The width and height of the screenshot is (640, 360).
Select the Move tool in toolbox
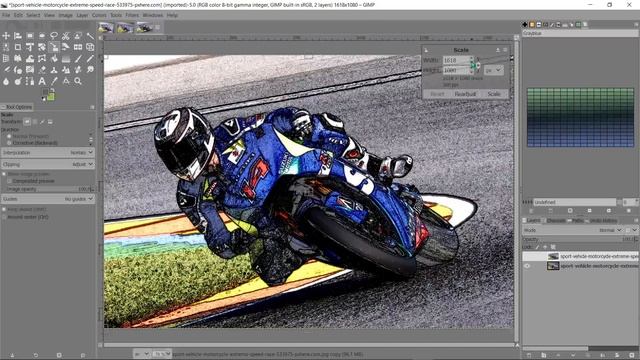click(6, 36)
